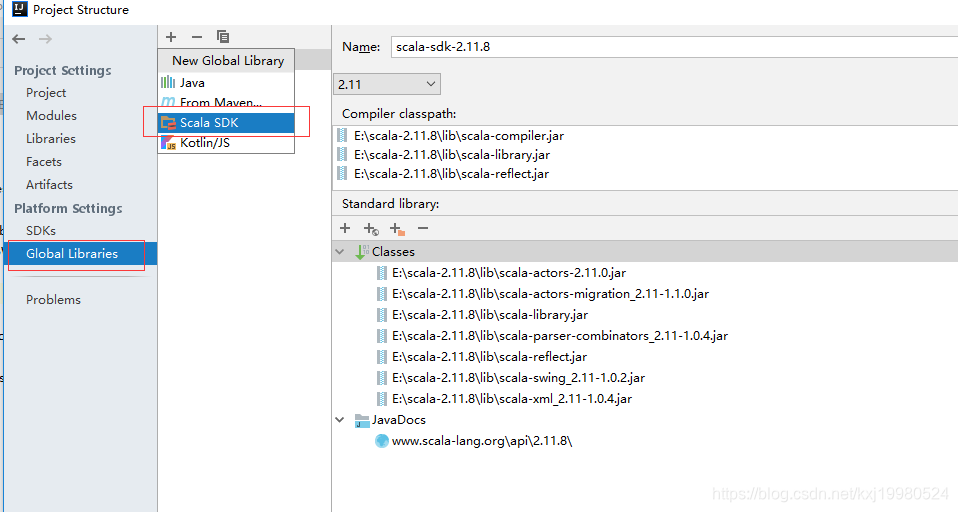Select scala-reflect.jar in the compiler classpath

(452, 174)
